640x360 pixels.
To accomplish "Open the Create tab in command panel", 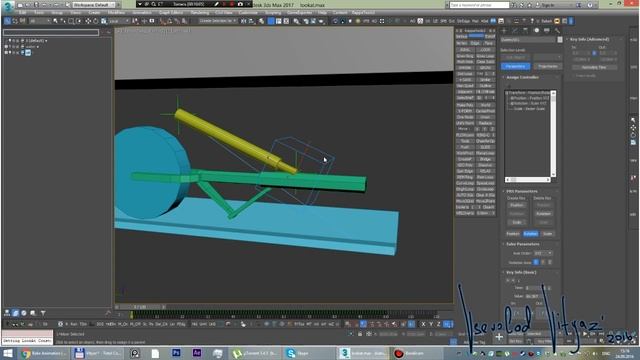I will pyautogui.click(x=504, y=31).
